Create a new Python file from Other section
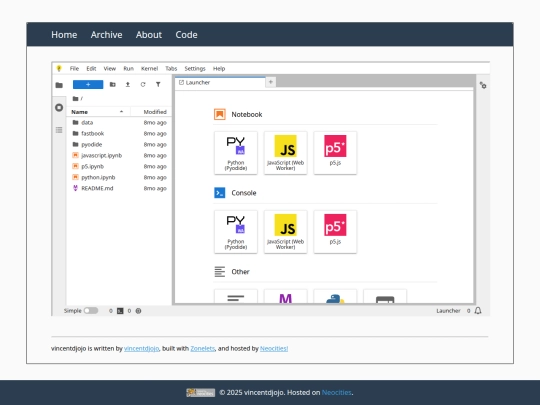This screenshot has width=540, height=405. pos(335,297)
